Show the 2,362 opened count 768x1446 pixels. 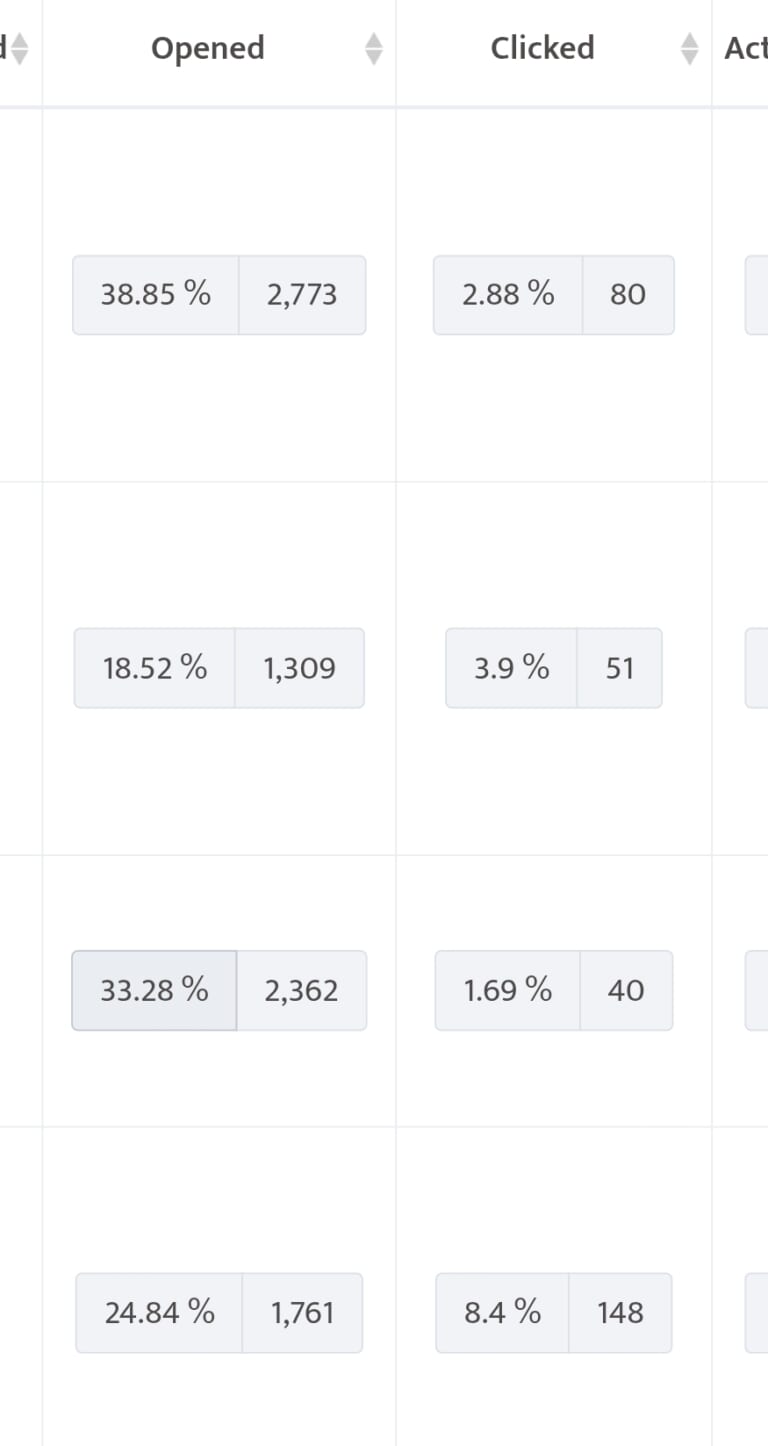[301, 990]
